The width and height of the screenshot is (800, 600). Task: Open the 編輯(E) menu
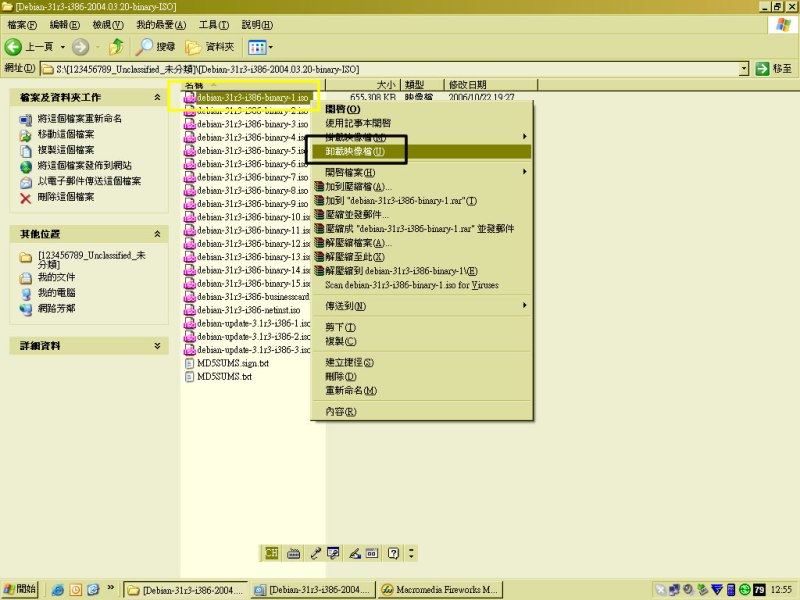click(x=64, y=24)
